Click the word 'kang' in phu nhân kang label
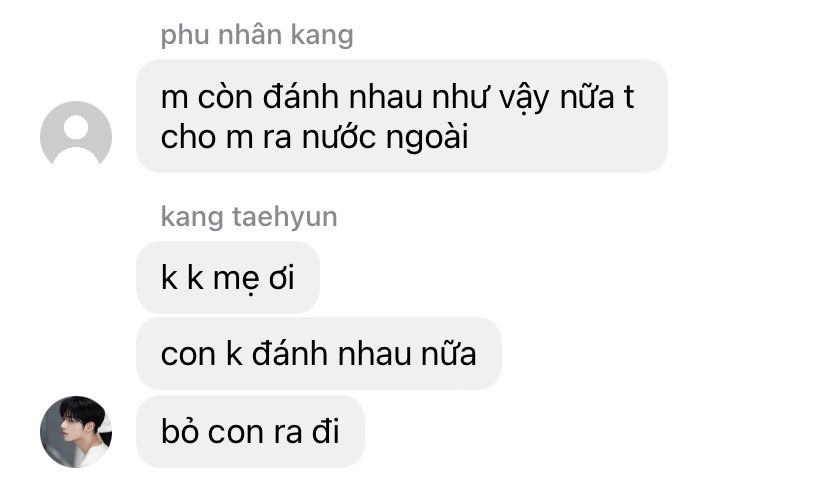This screenshot has height=493, width=828. tap(322, 36)
